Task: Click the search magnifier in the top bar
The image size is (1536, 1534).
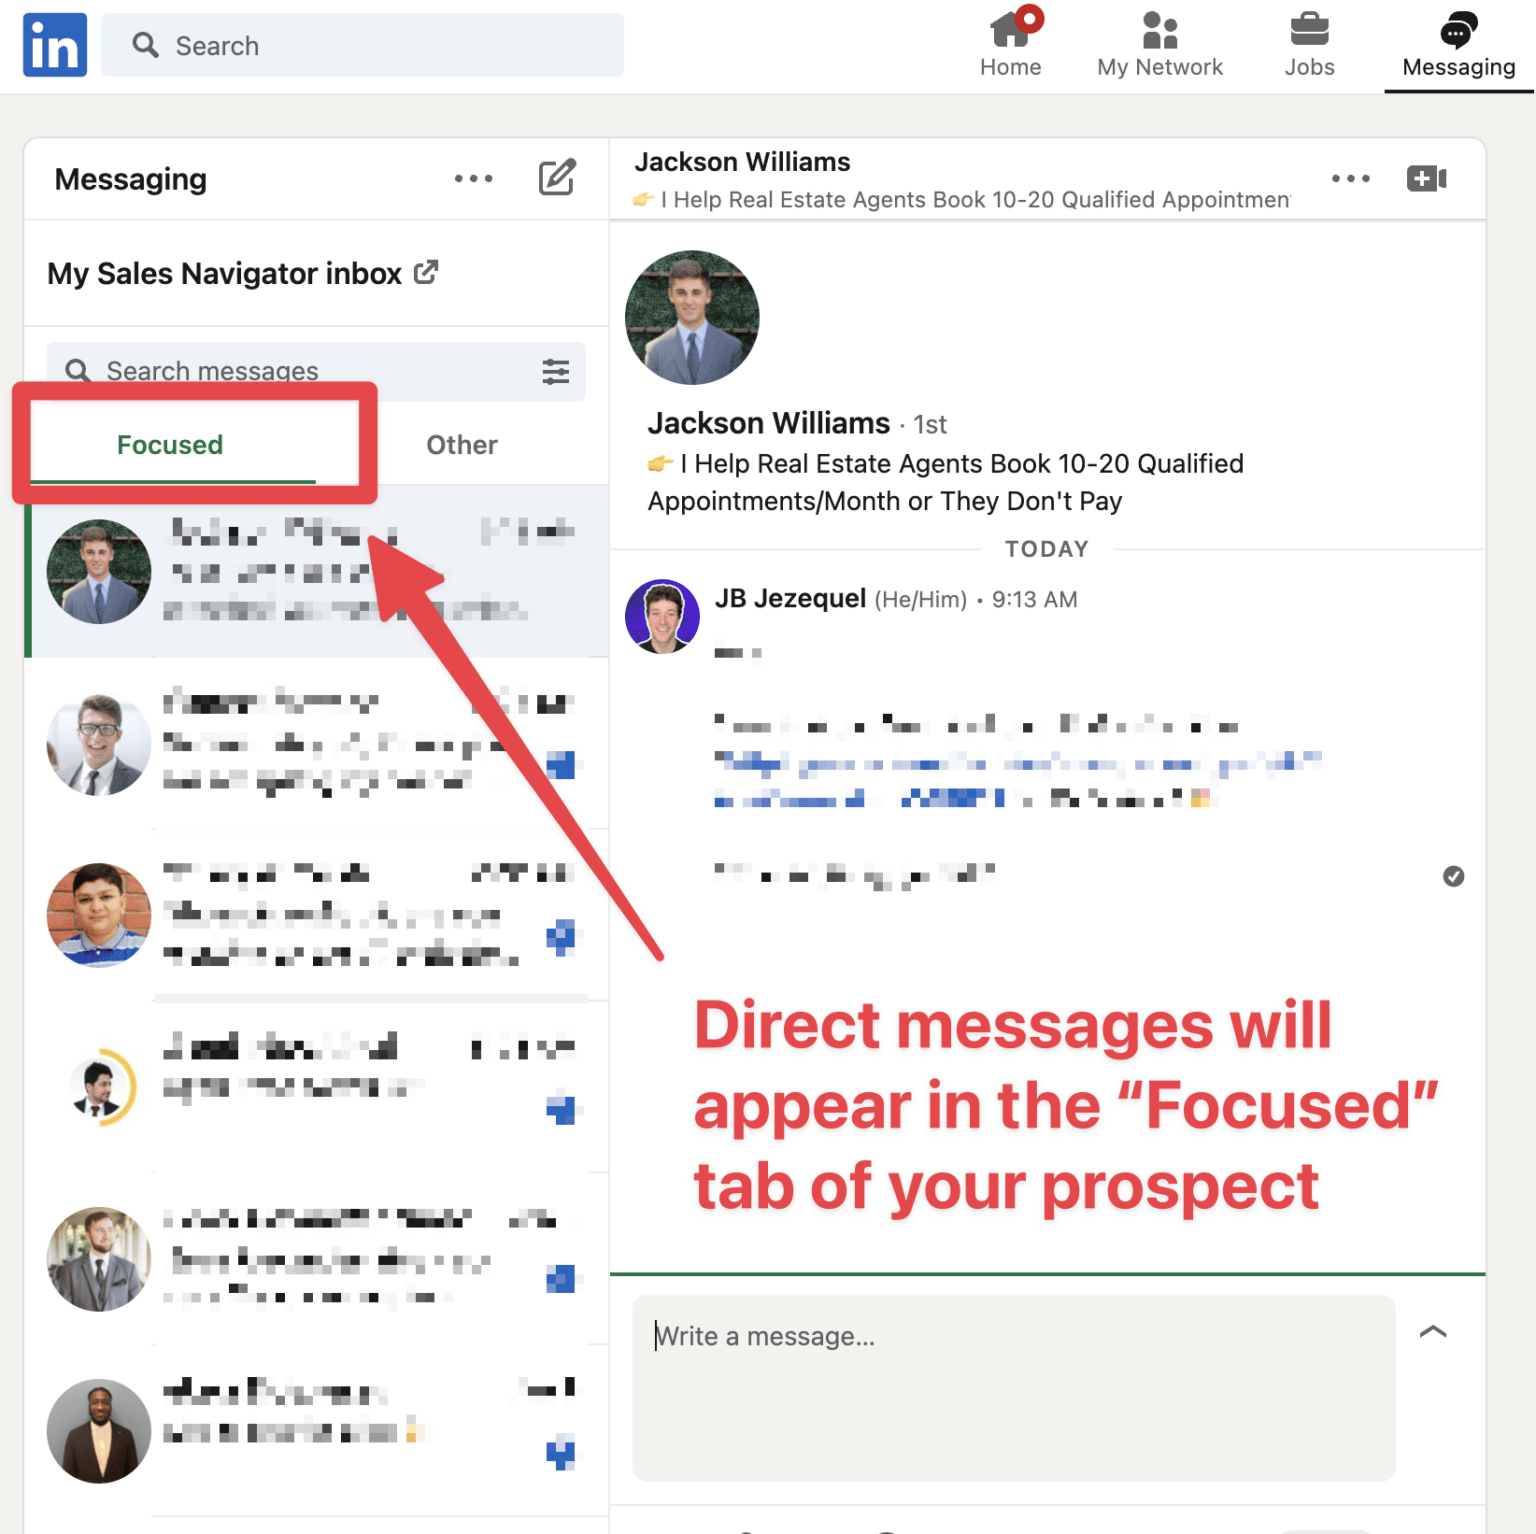Action: 146,45
